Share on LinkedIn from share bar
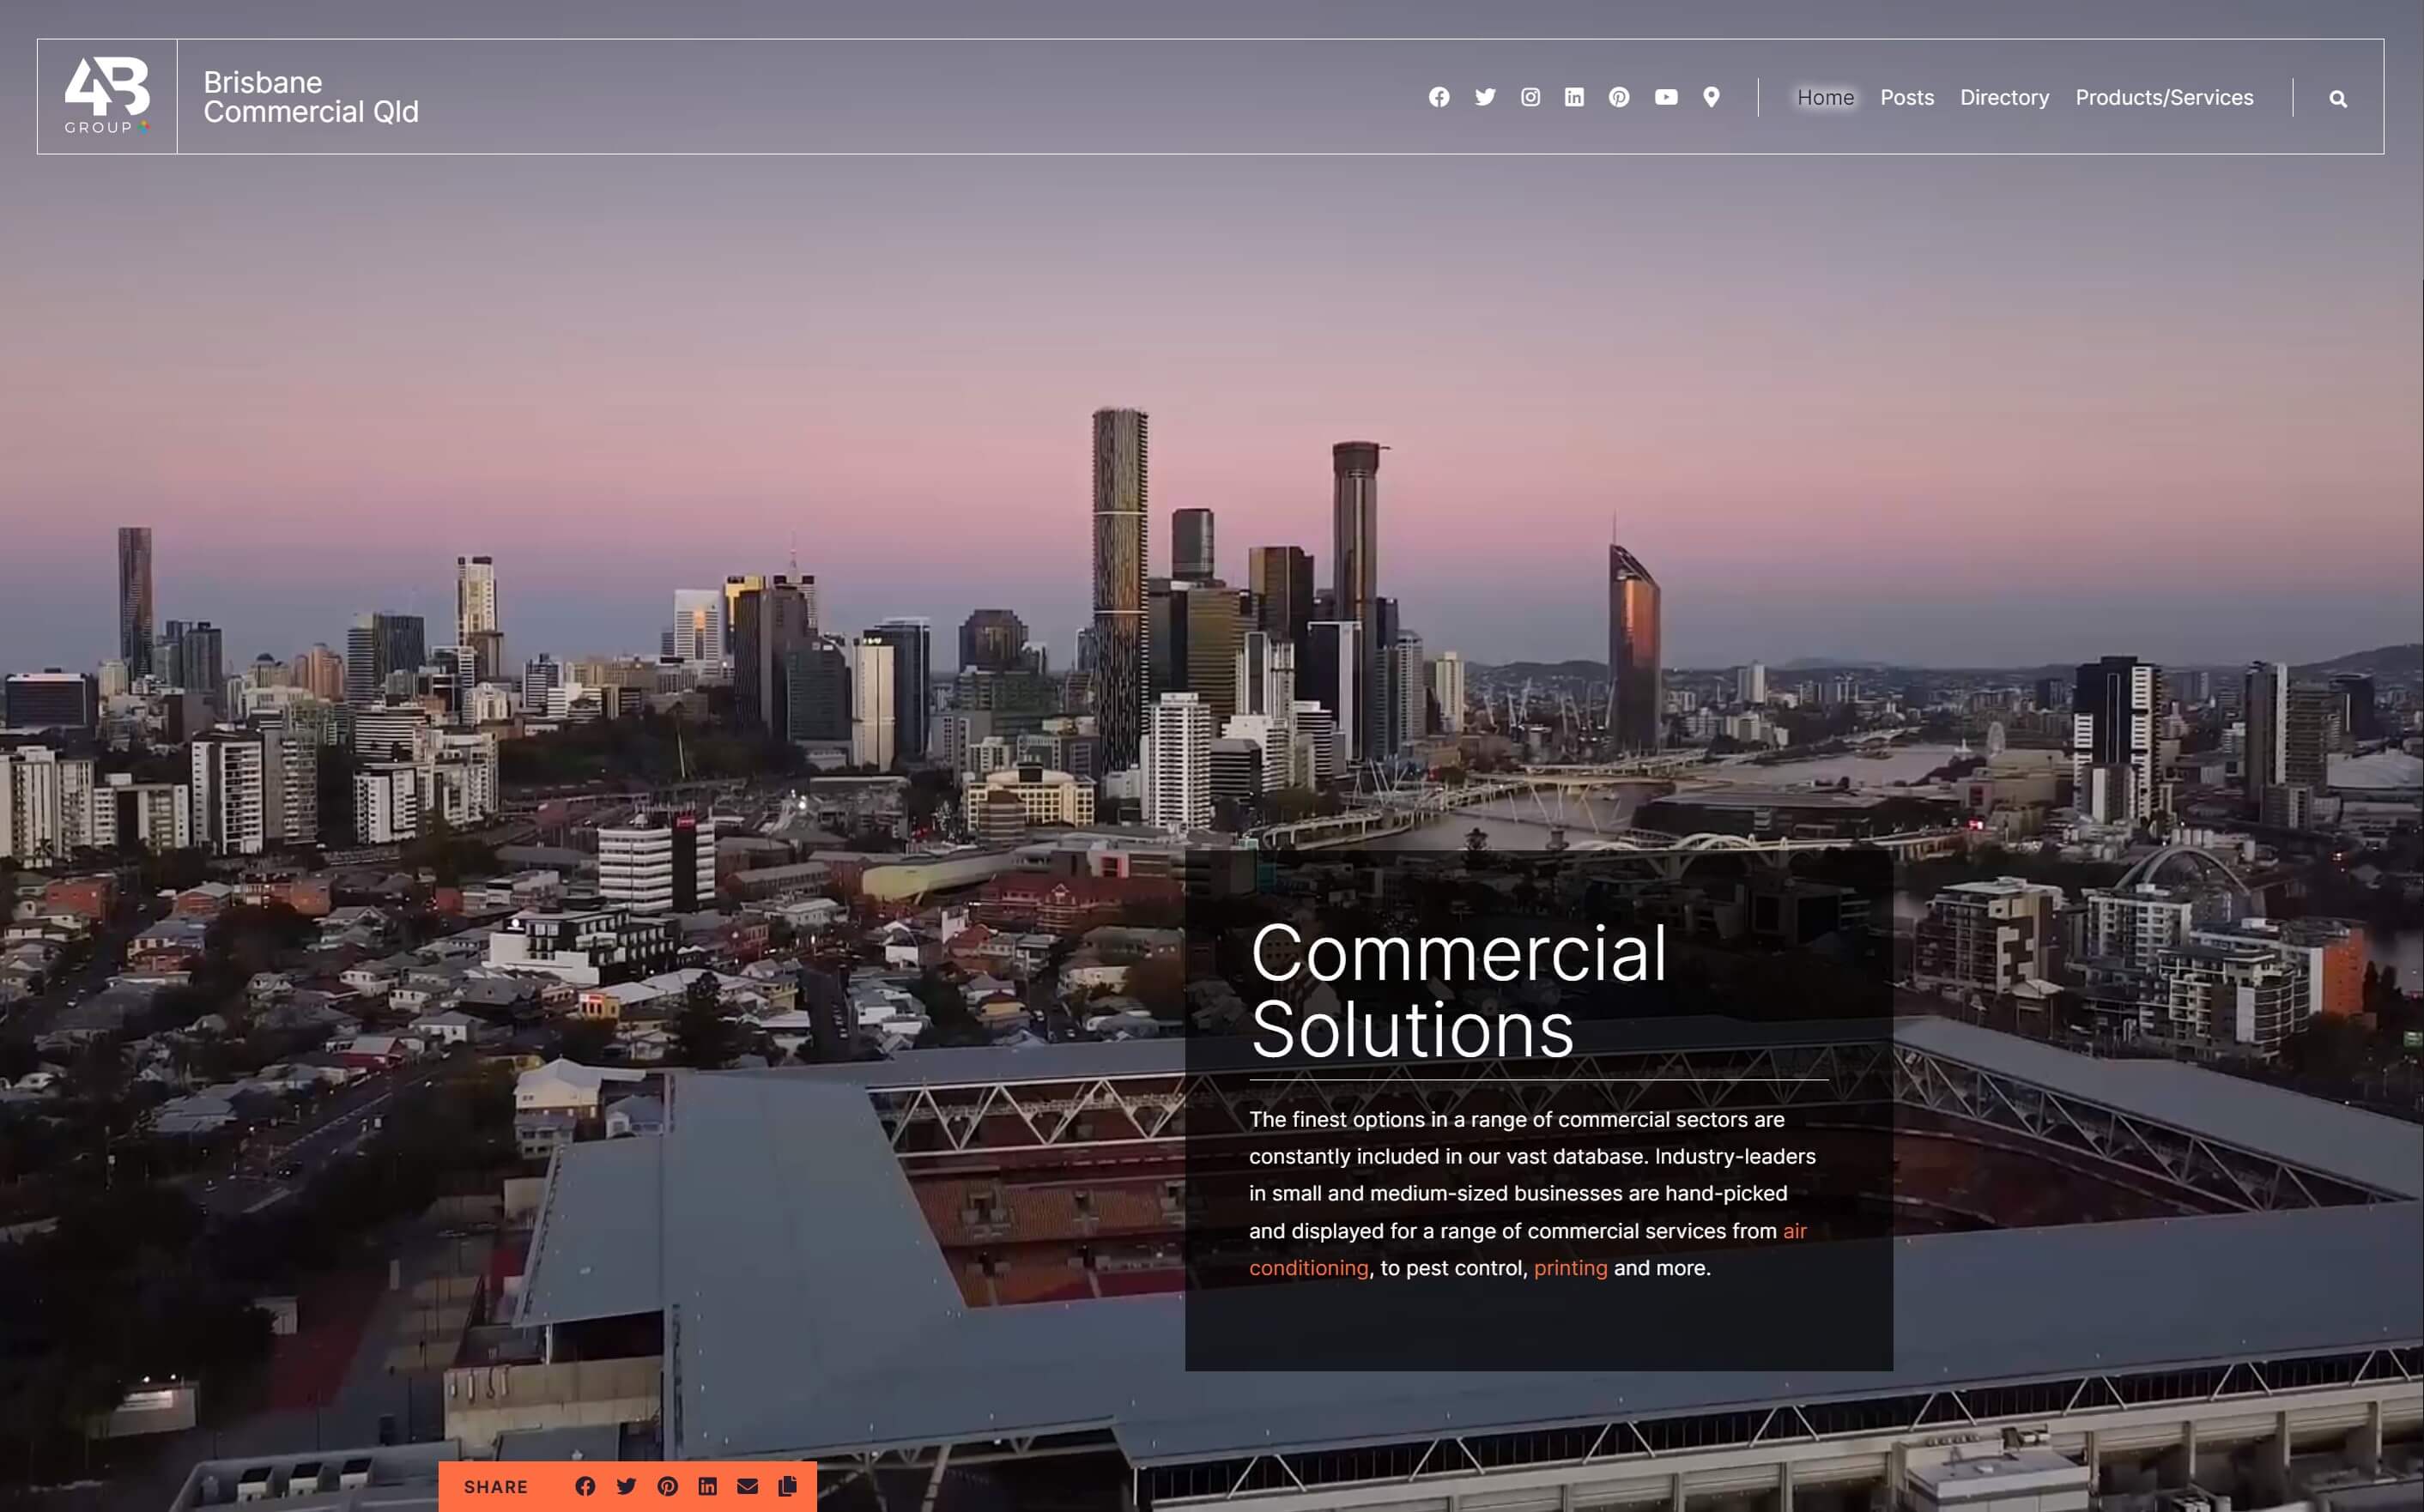Image resolution: width=2424 pixels, height=1512 pixels. pyautogui.click(x=707, y=1486)
